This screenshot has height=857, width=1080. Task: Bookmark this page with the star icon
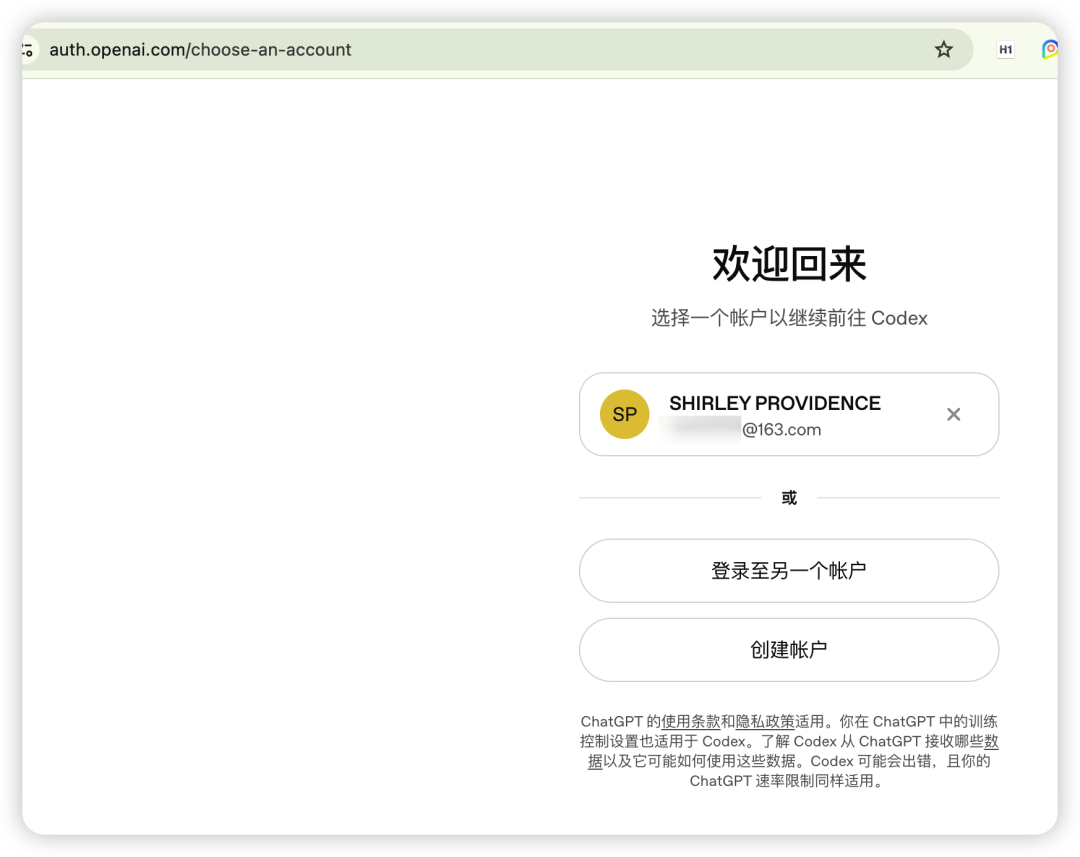tap(944, 50)
